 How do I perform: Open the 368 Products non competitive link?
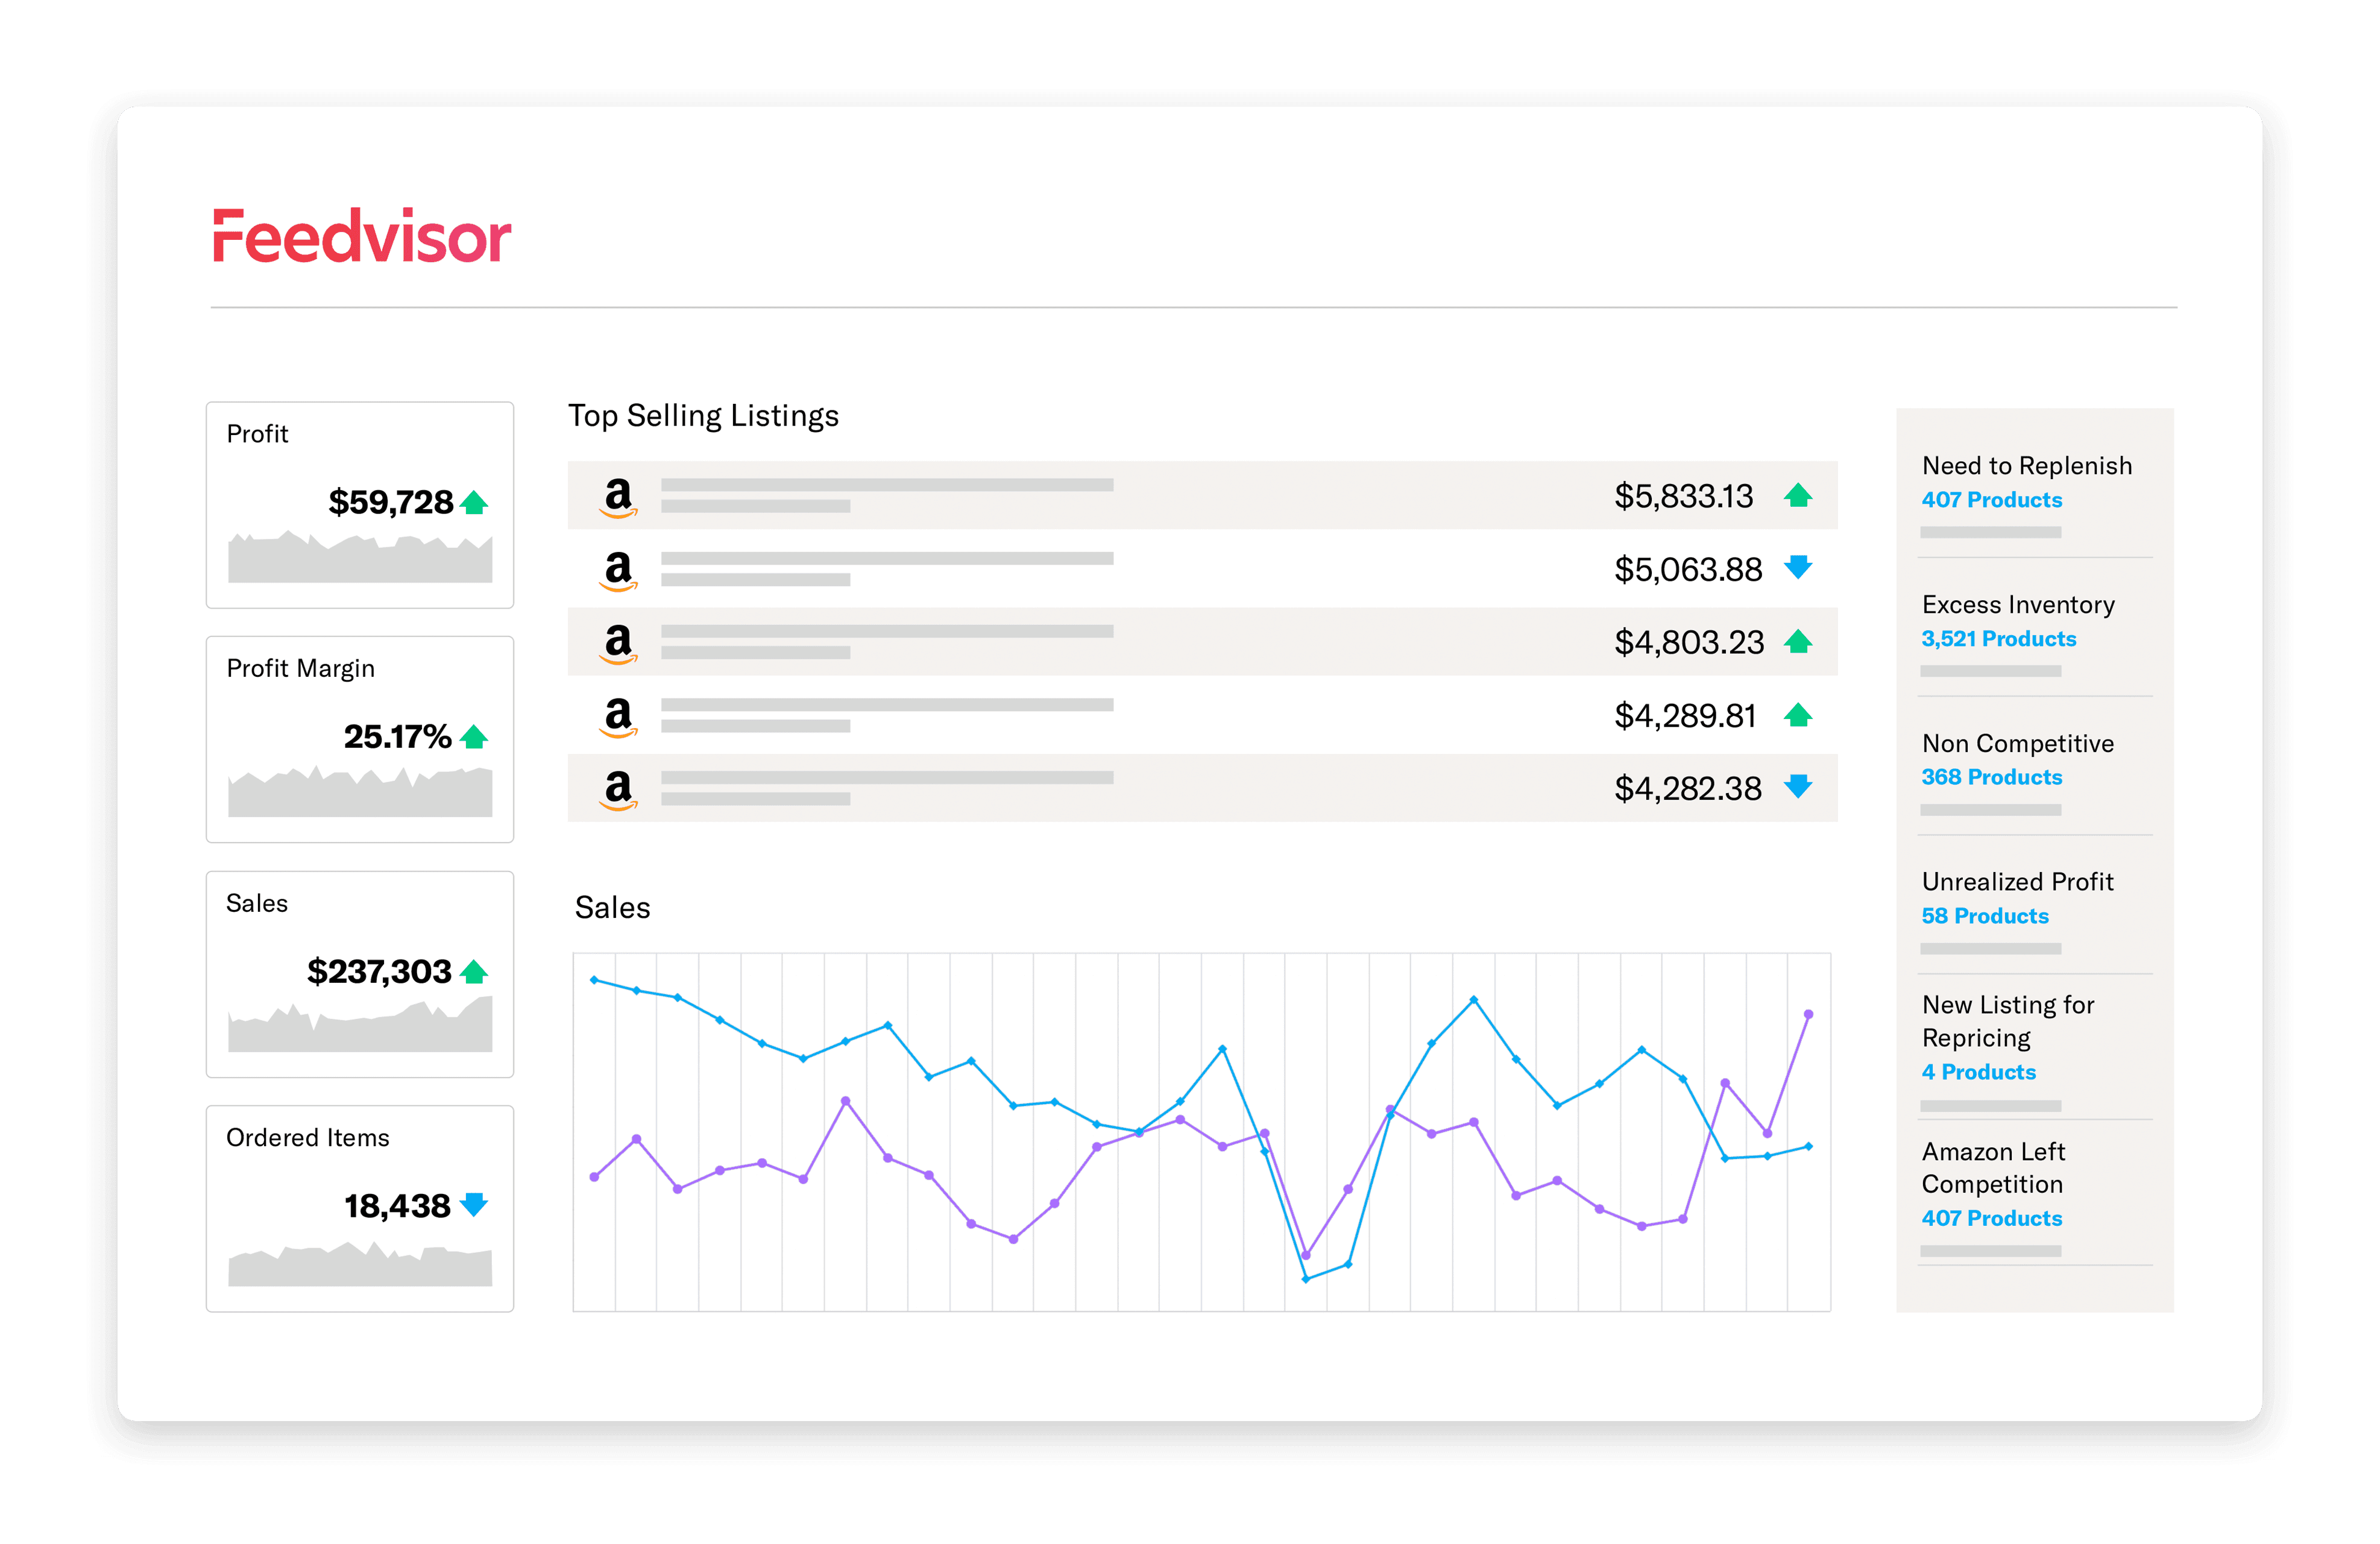(1991, 777)
